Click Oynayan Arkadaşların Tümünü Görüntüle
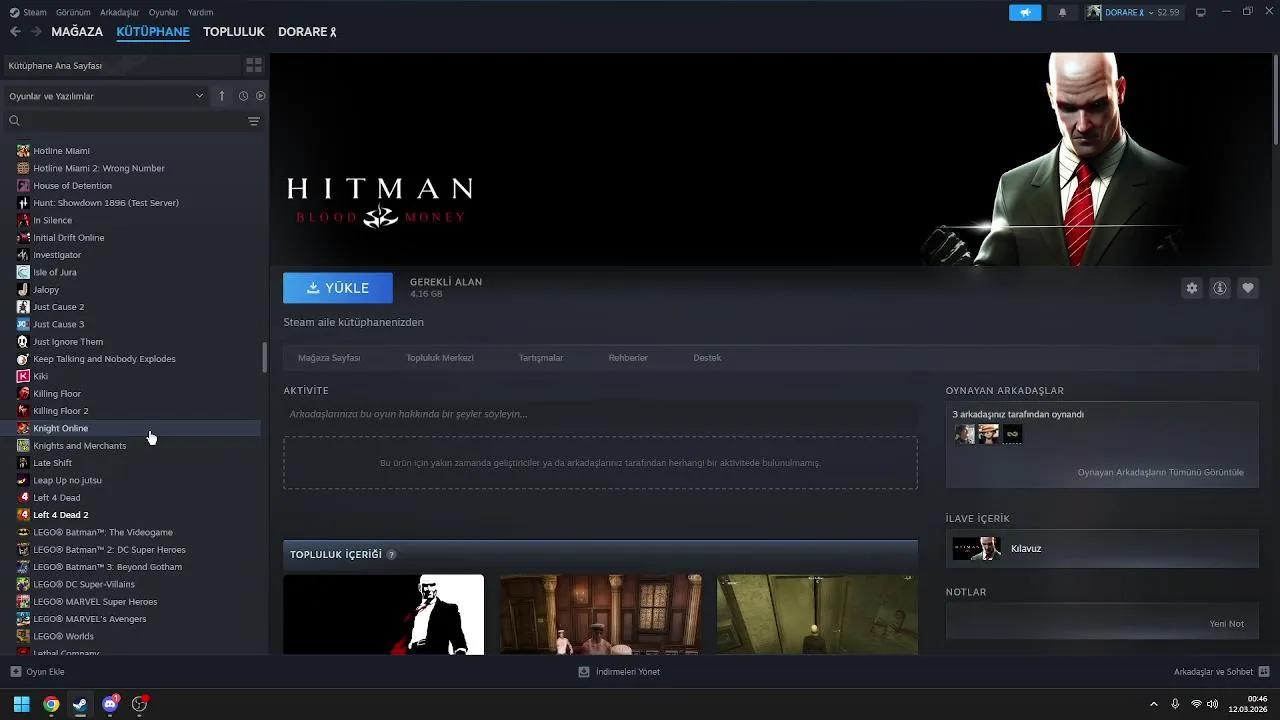The width and height of the screenshot is (1280, 720). pyautogui.click(x=1160, y=472)
